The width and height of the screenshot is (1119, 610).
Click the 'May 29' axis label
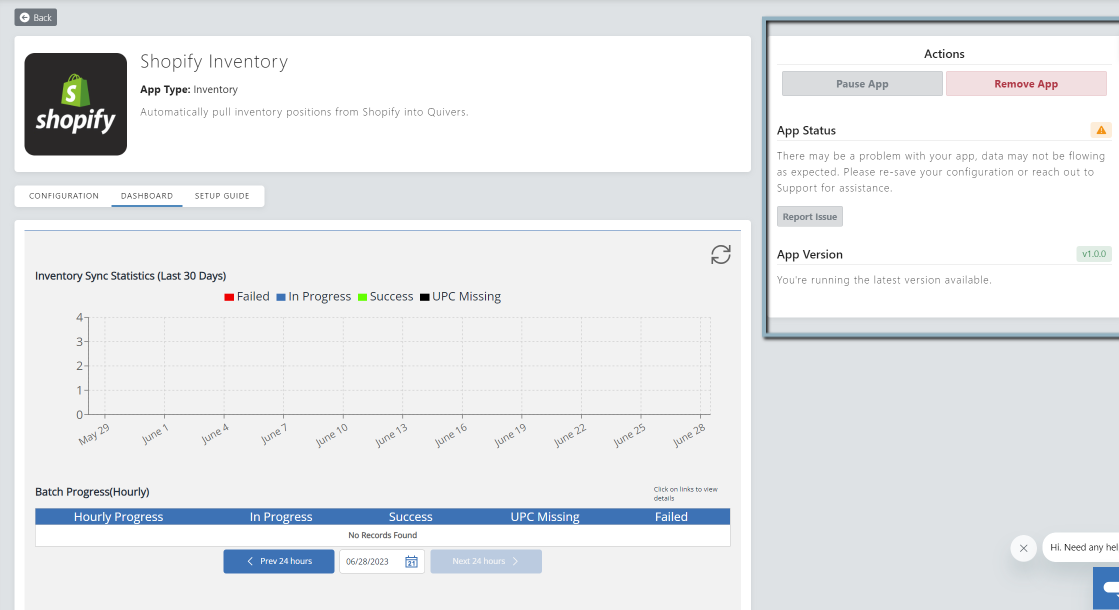coord(94,434)
